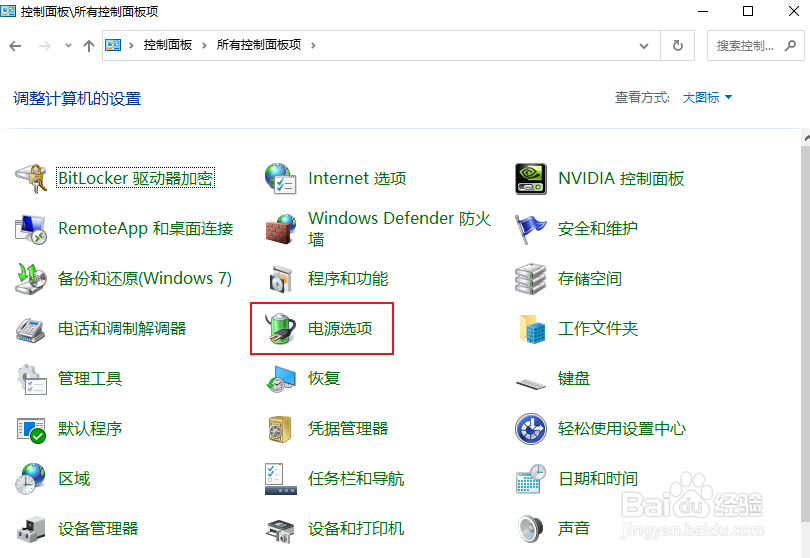Click the 任务栏和导航 icon
Screen dimensions: 810x558
[x=281, y=478]
